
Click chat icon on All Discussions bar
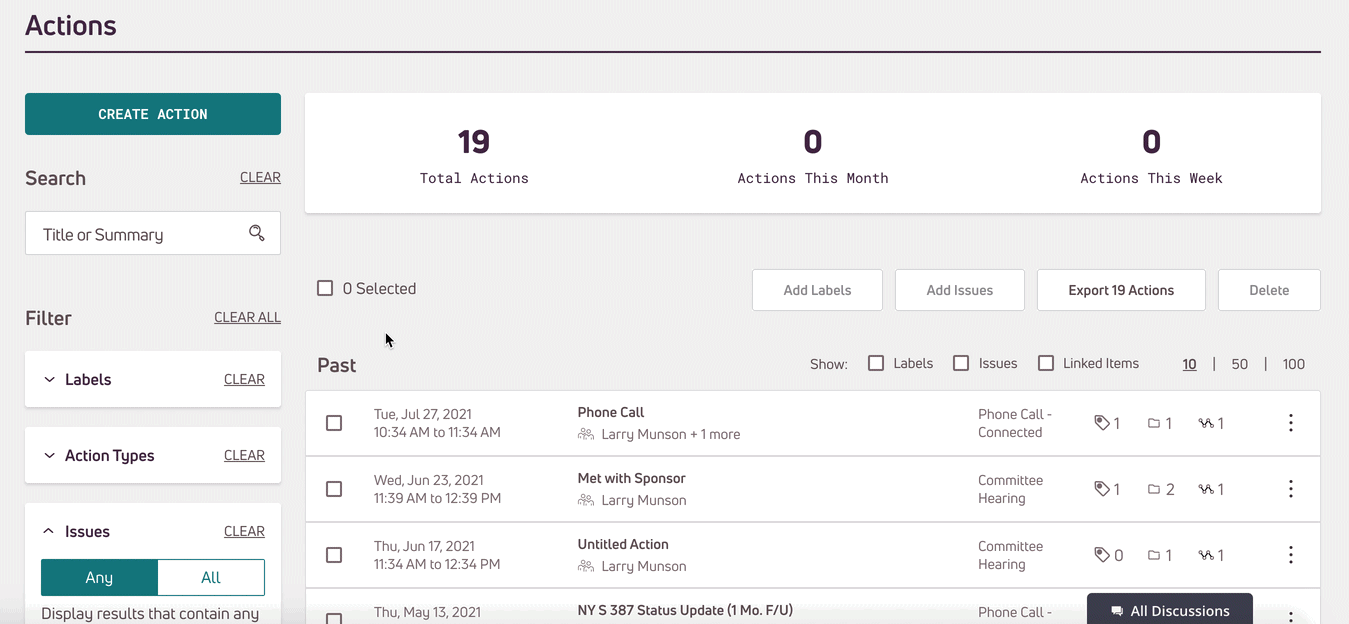point(1117,611)
